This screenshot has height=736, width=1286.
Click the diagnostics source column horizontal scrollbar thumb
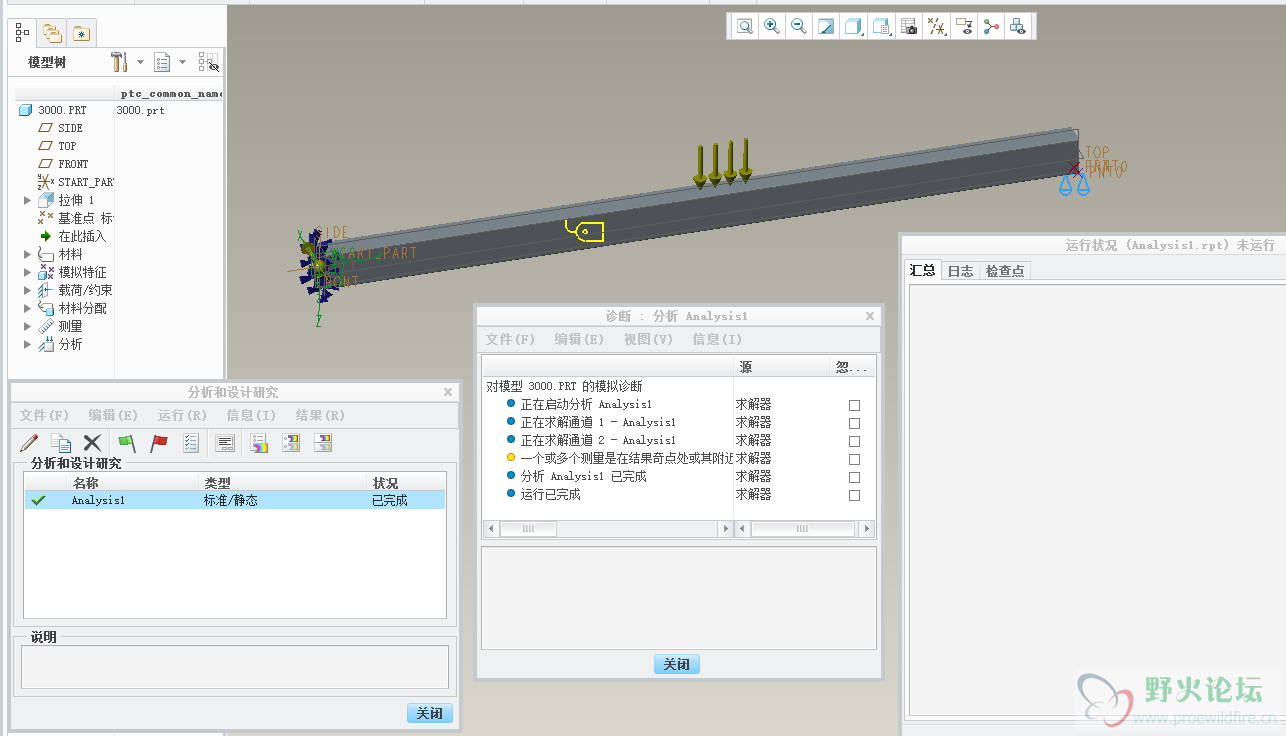click(x=802, y=529)
